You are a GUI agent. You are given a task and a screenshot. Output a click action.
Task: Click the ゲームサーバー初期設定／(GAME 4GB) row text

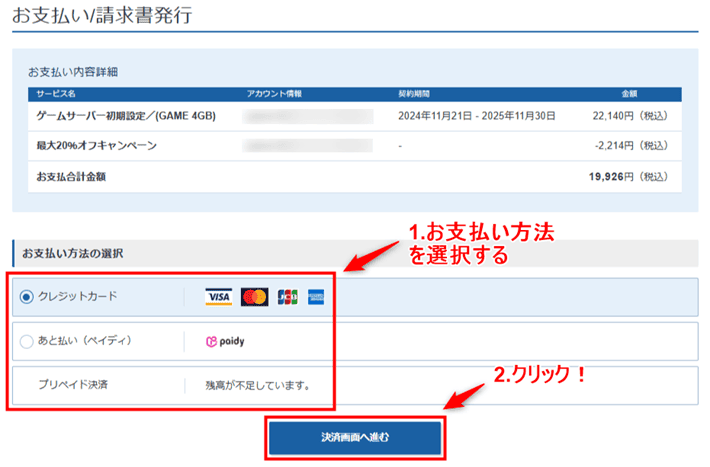coord(126,116)
